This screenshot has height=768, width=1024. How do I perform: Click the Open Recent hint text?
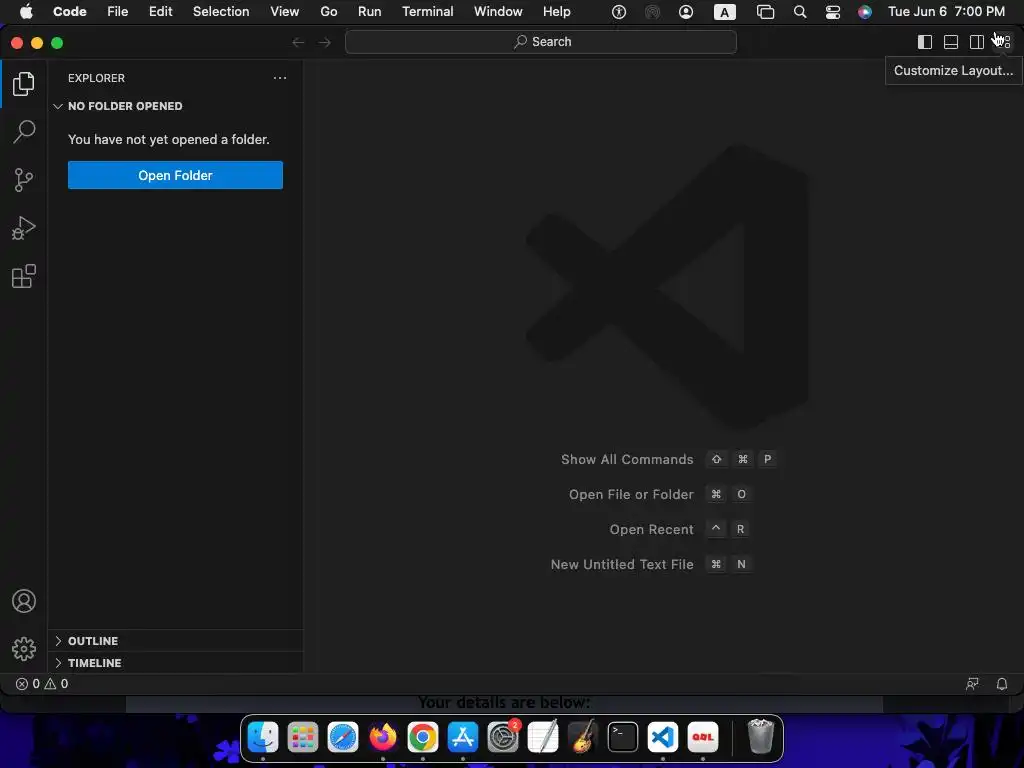(651, 530)
